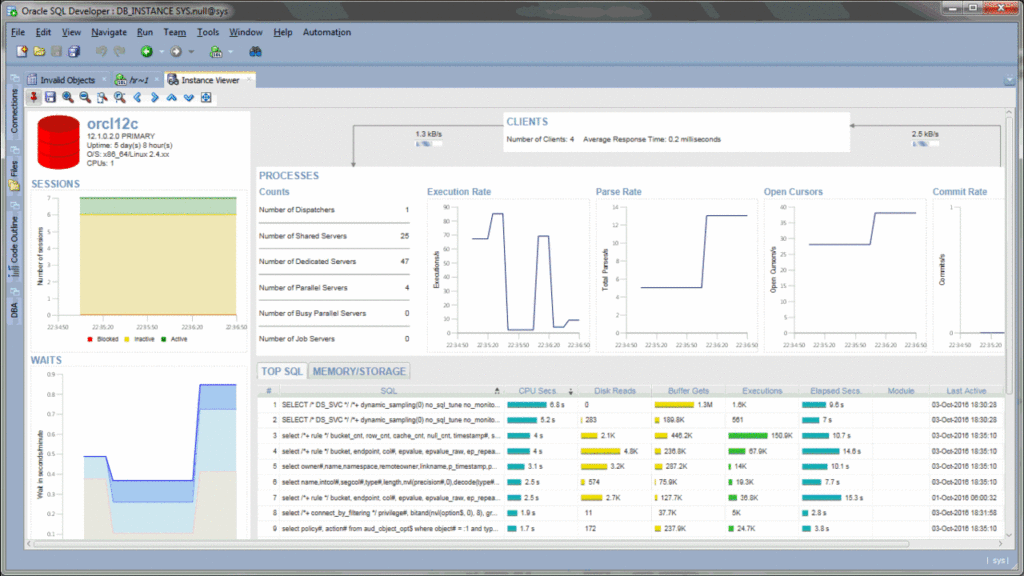
Task: Open the Connections side panel tab
Action: 15,110
